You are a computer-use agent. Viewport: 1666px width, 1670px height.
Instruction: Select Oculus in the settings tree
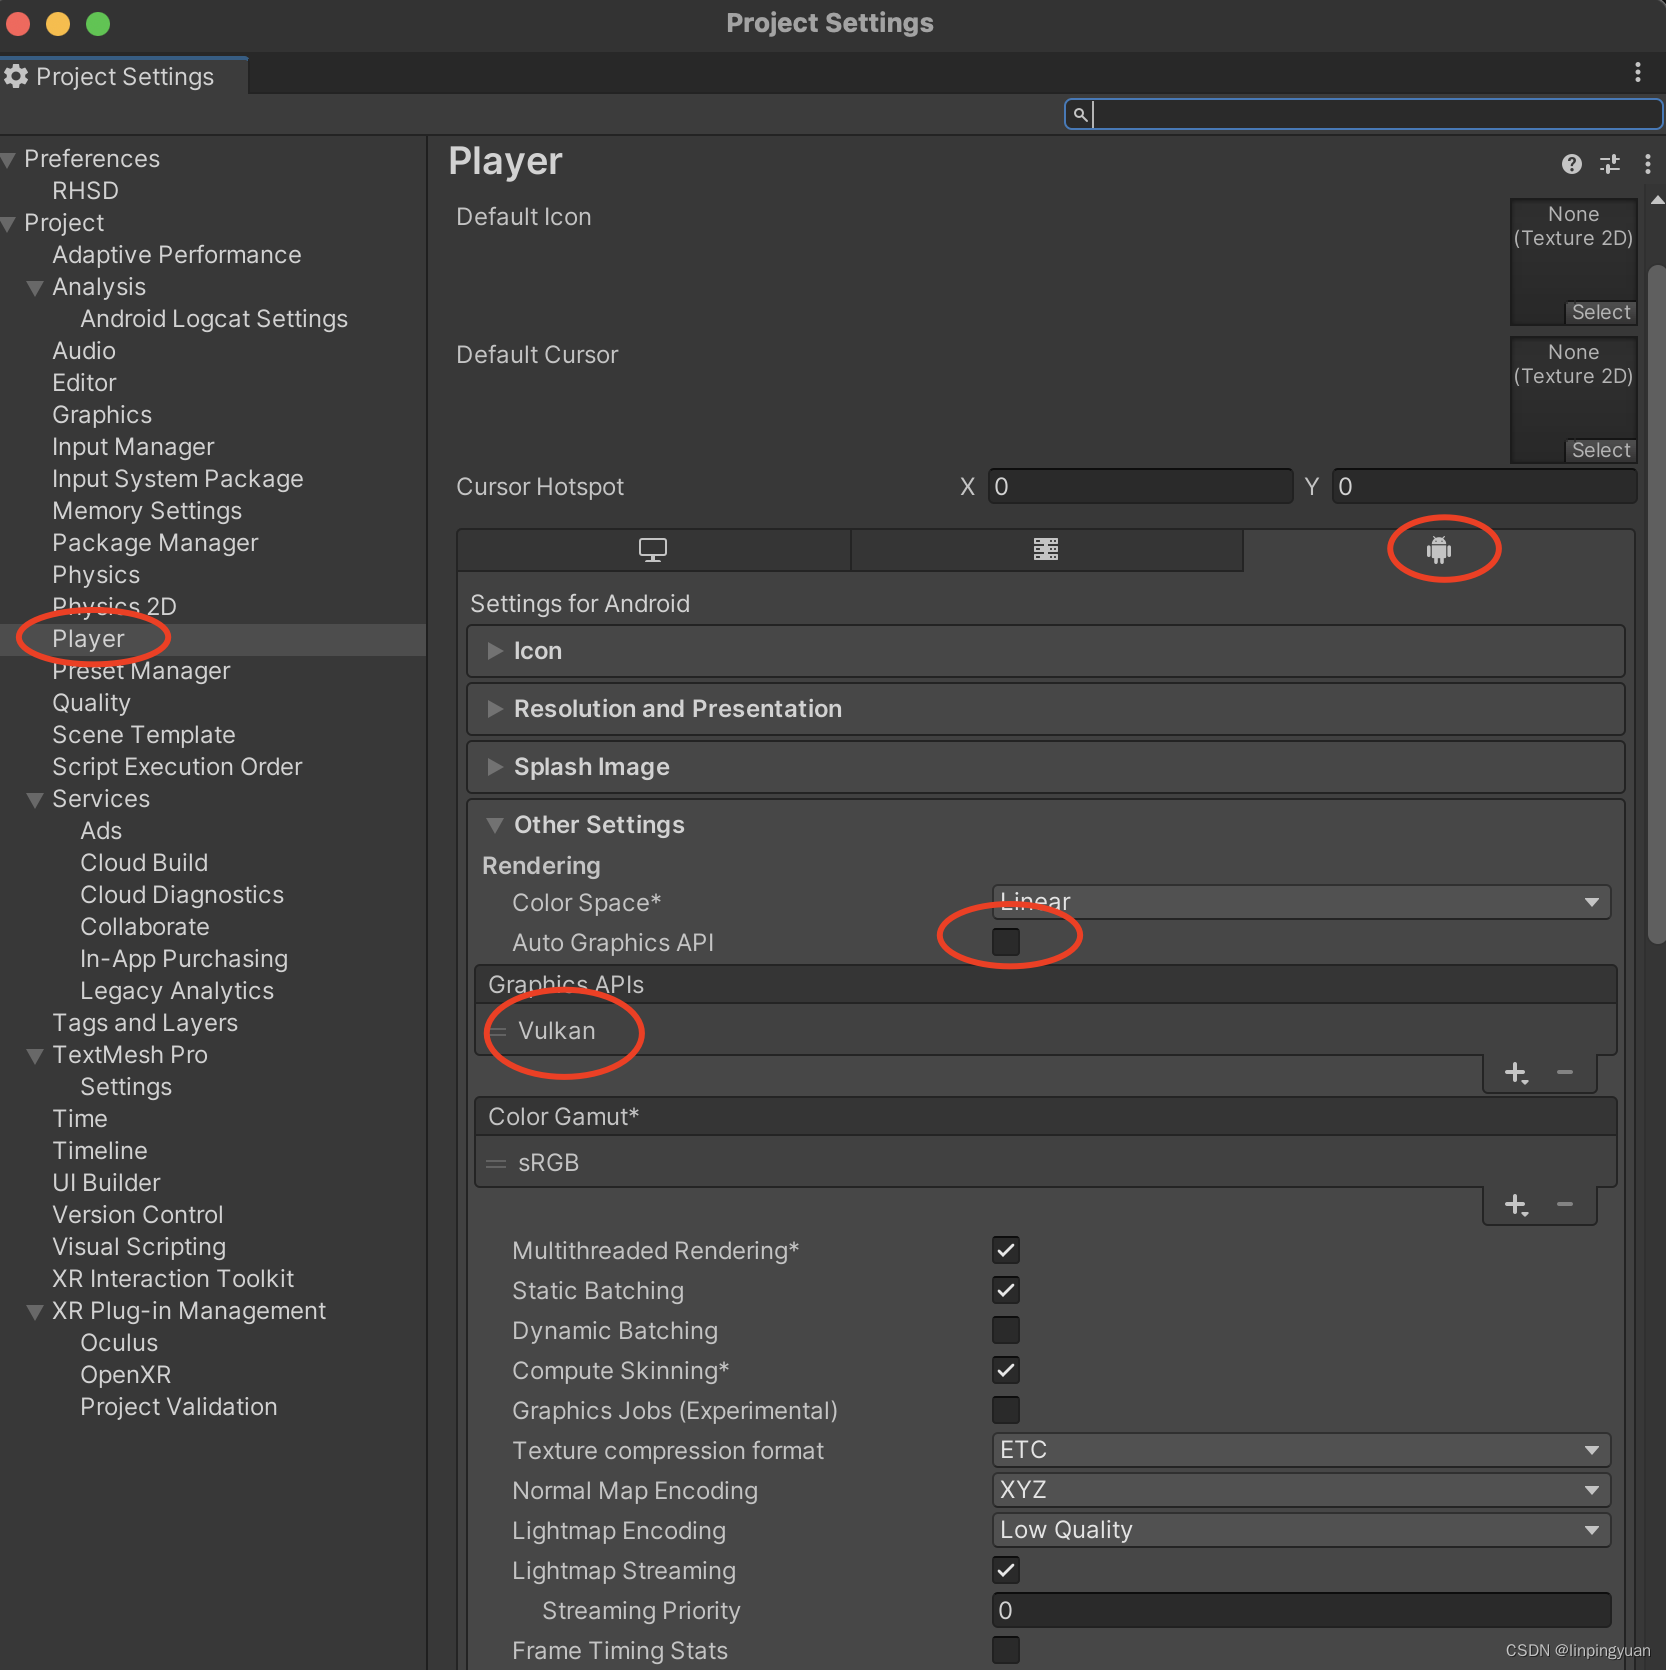coord(119,1343)
